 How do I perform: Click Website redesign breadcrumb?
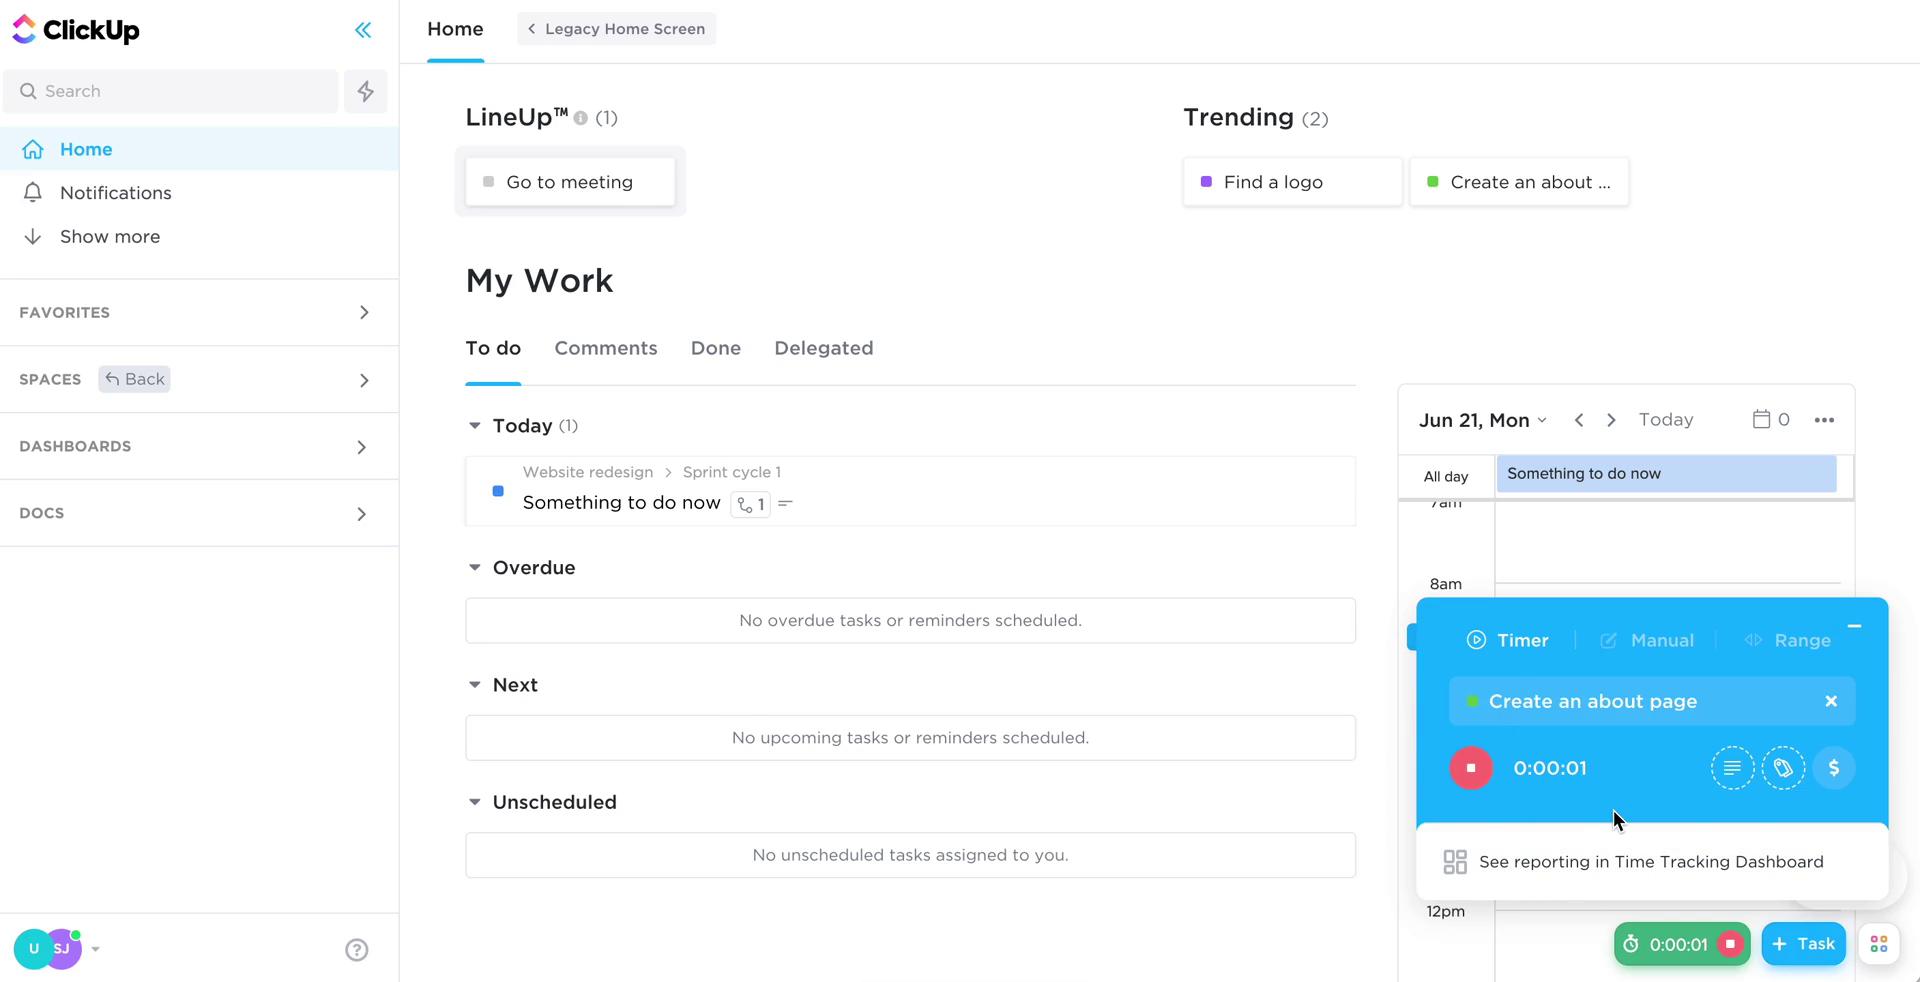click(588, 472)
